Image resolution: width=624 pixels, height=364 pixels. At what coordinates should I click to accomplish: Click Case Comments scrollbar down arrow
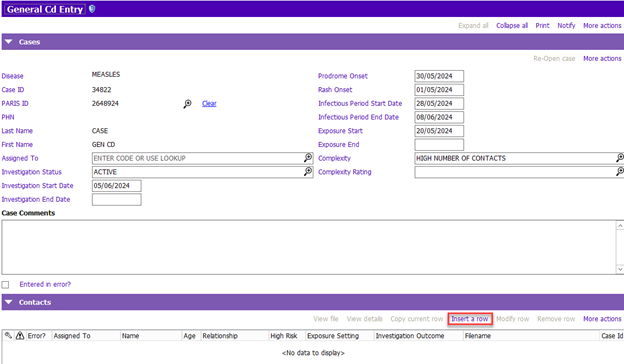point(620,269)
